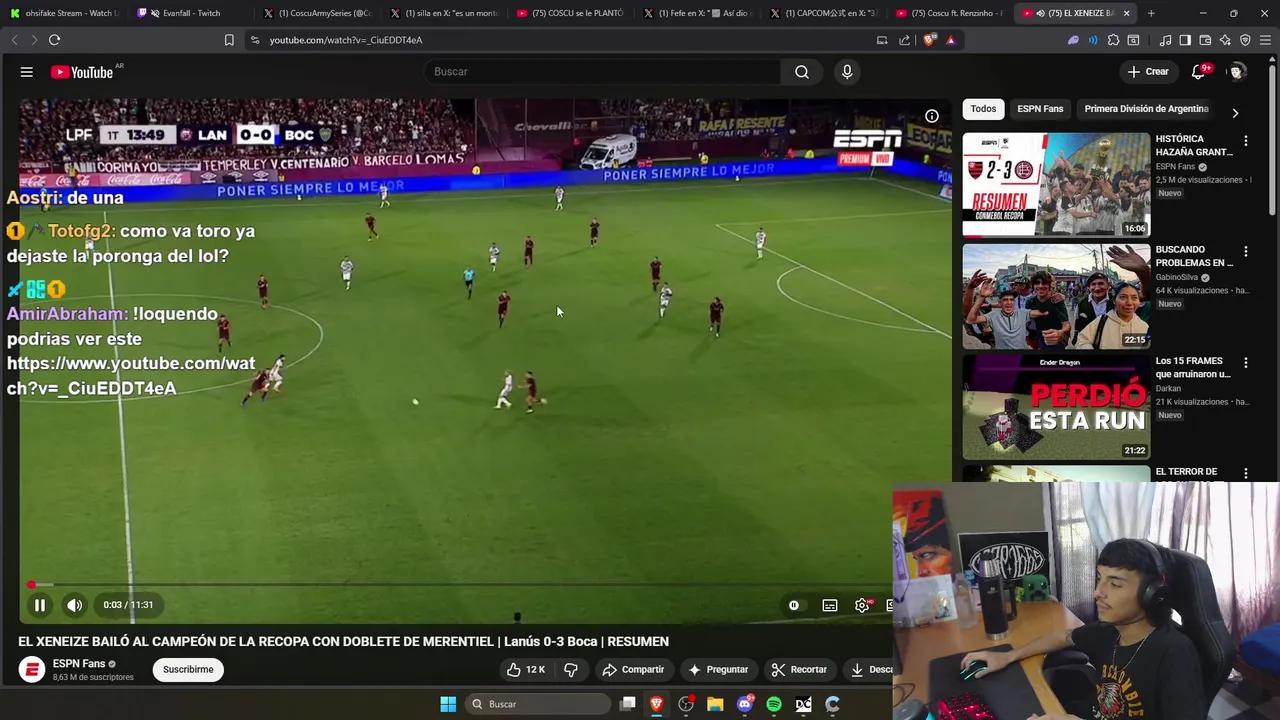1280x720 pixels.
Task: Click Recortar to clip the video
Action: (x=799, y=670)
